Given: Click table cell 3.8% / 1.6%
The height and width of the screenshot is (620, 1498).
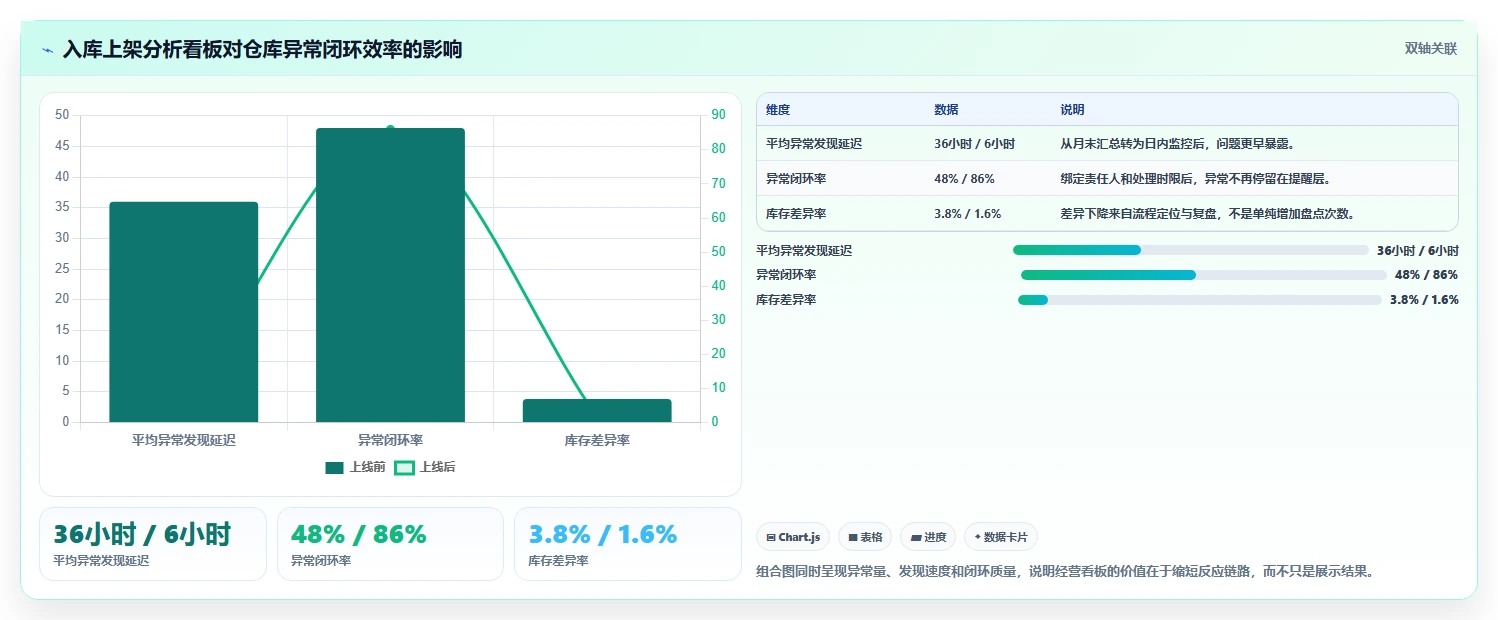Looking at the screenshot, I should click(x=967, y=214).
